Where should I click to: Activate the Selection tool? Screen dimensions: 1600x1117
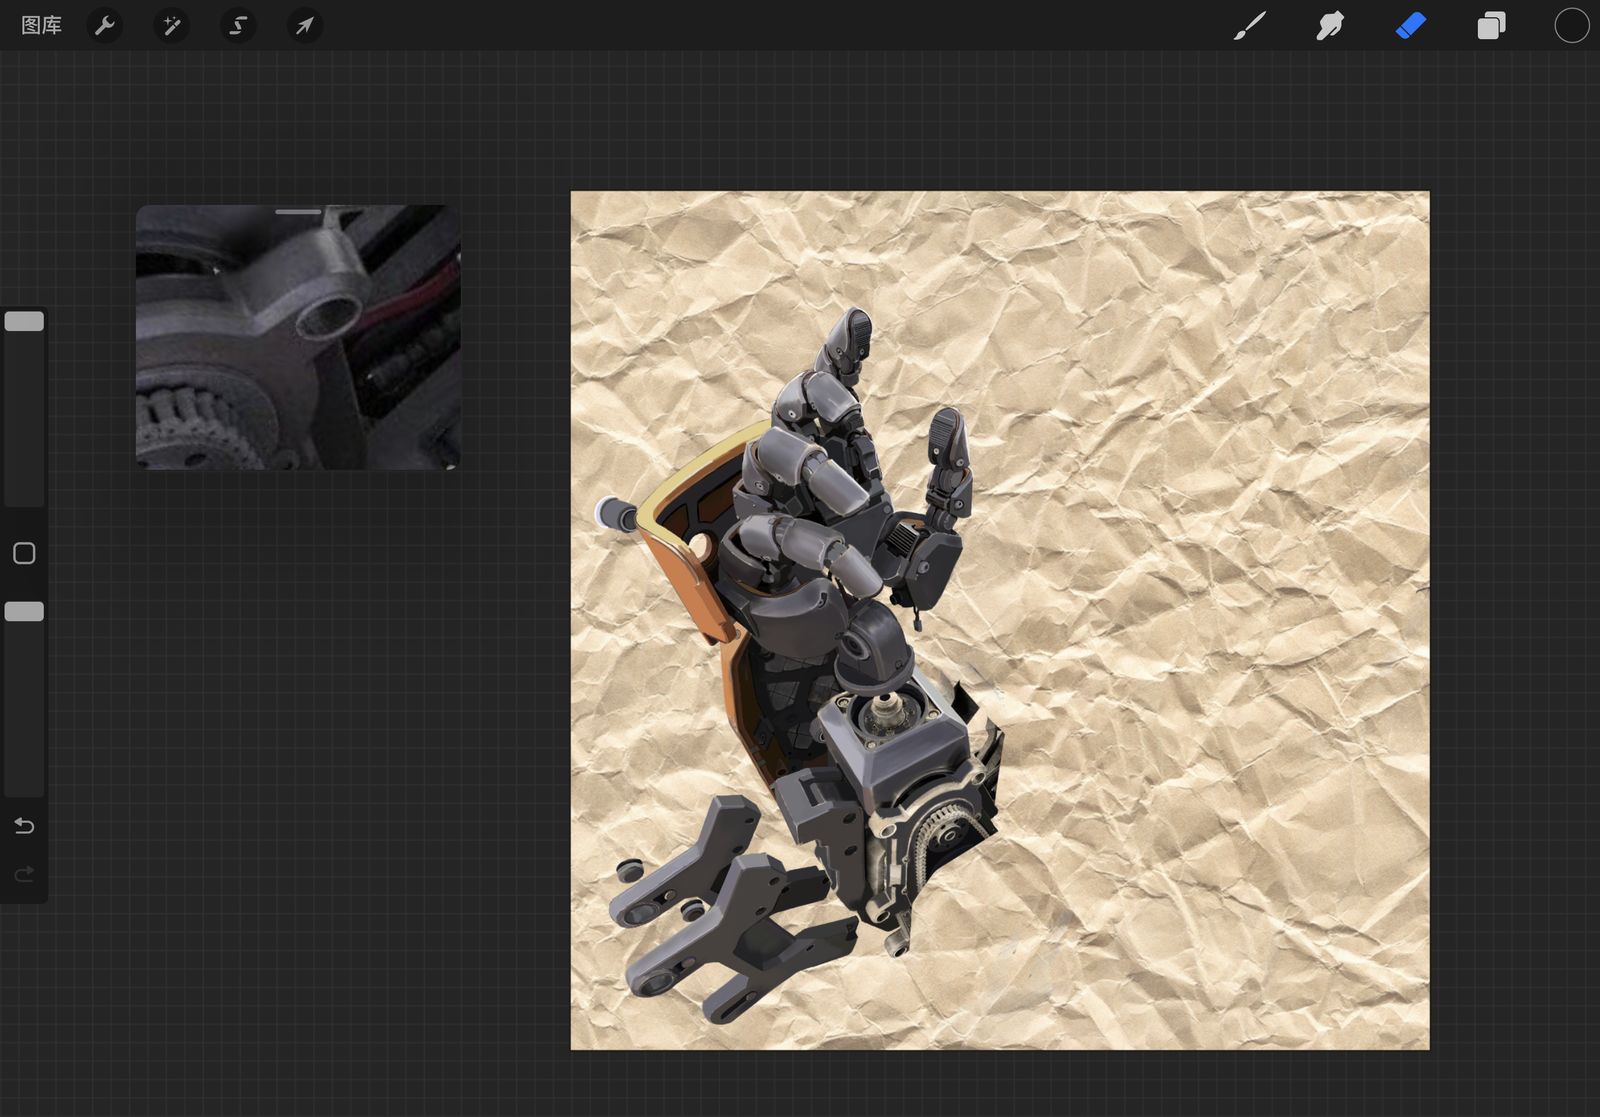(238, 25)
